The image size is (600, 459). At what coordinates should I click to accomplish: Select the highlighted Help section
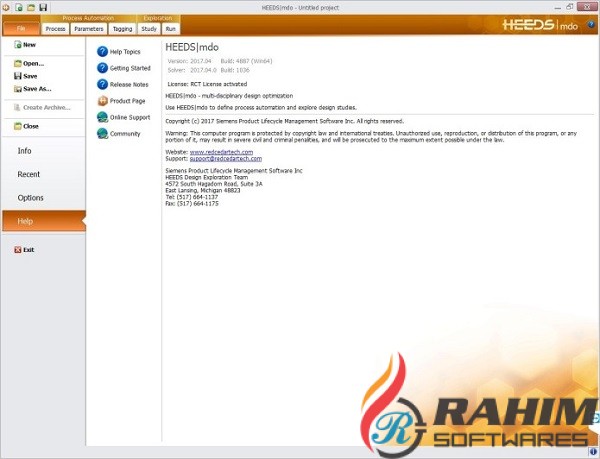pyautogui.click(x=44, y=221)
